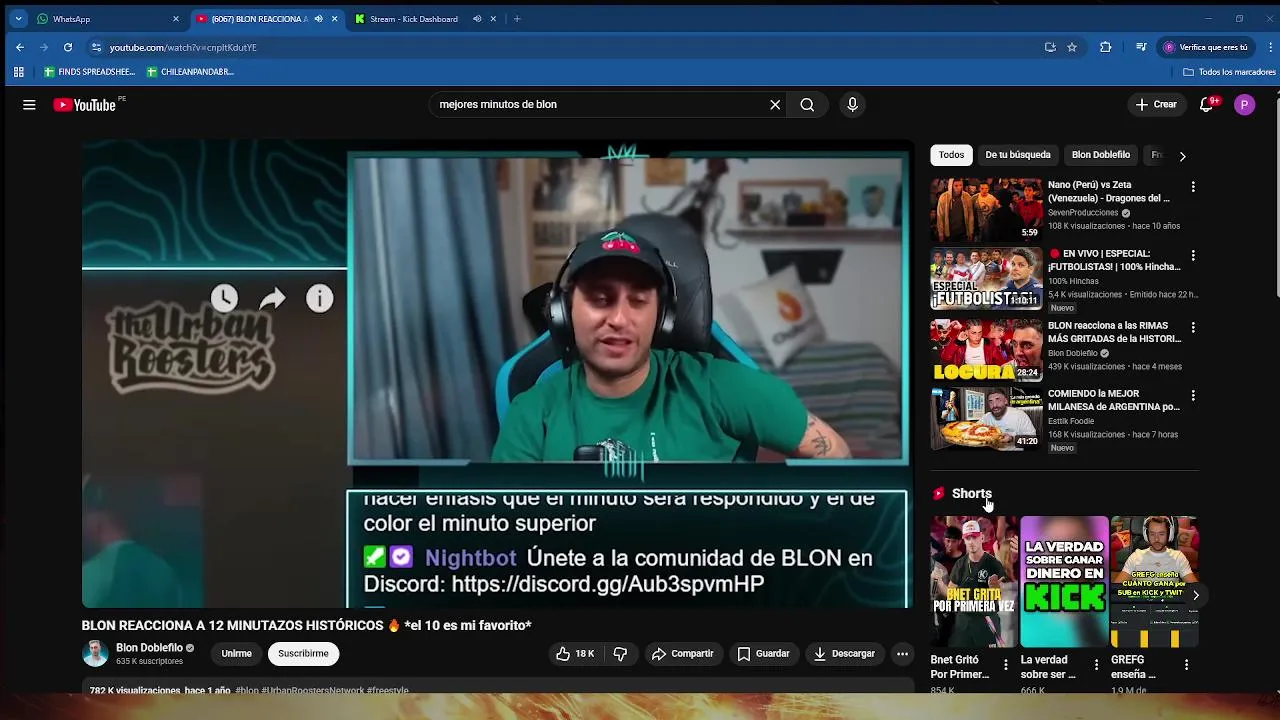This screenshot has height=720, width=1280.
Task: Open the browser extensions puzzle icon
Action: coord(1105,47)
